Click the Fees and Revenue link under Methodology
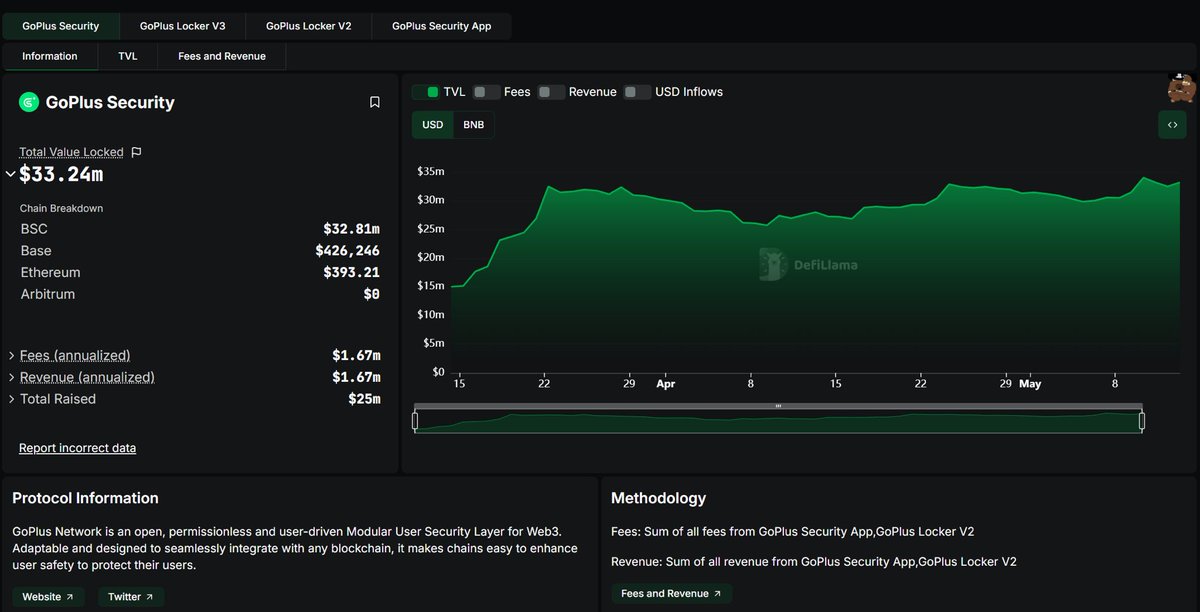Image resolution: width=1200 pixels, height=612 pixels. 672,594
